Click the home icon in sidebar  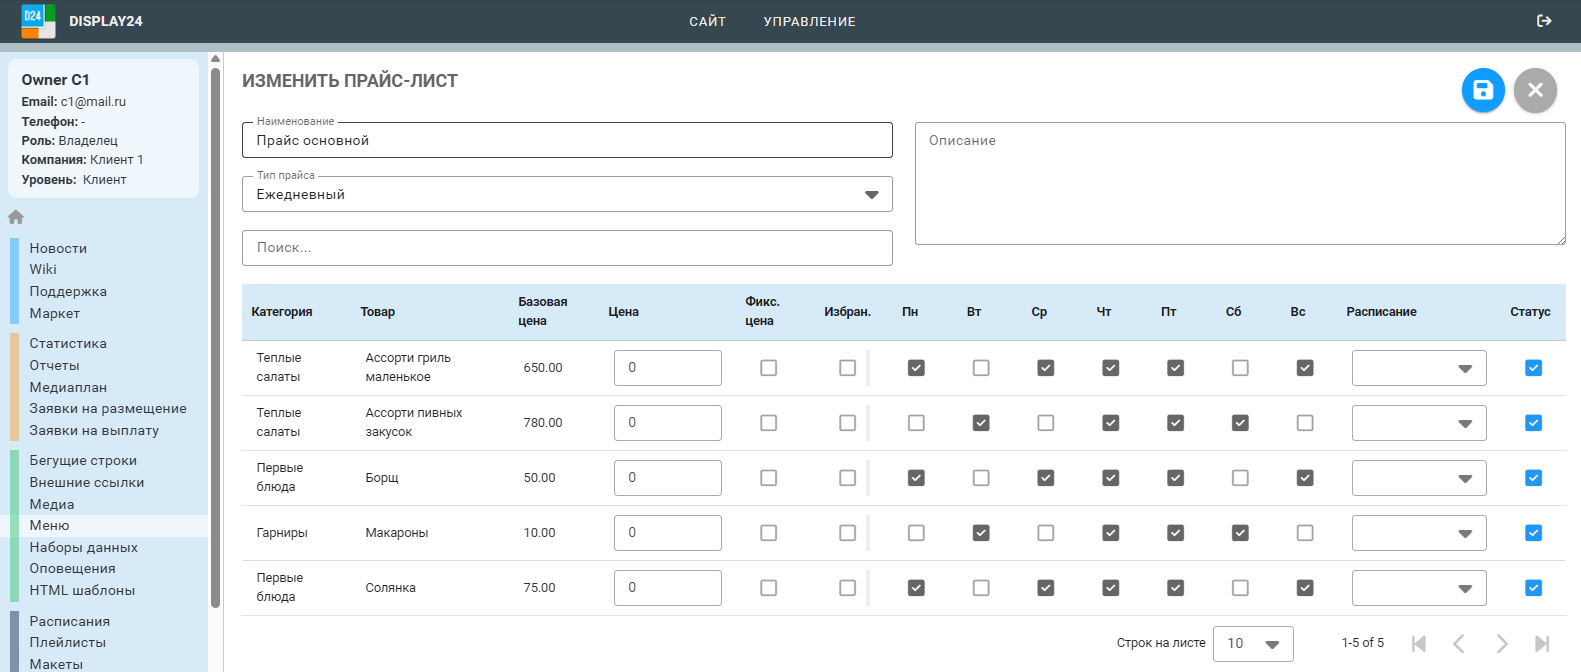[x=16, y=217]
